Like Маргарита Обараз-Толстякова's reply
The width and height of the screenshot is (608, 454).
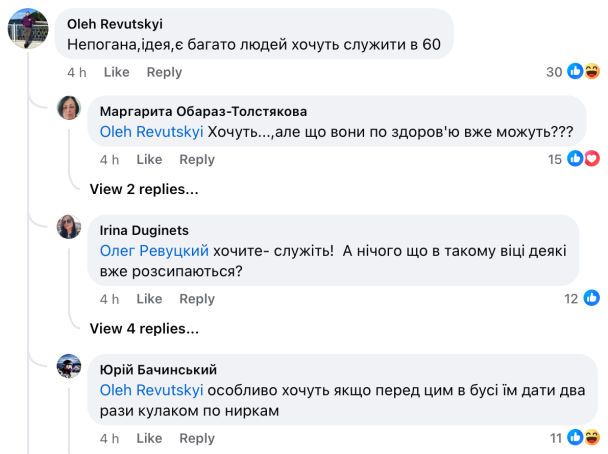(149, 159)
